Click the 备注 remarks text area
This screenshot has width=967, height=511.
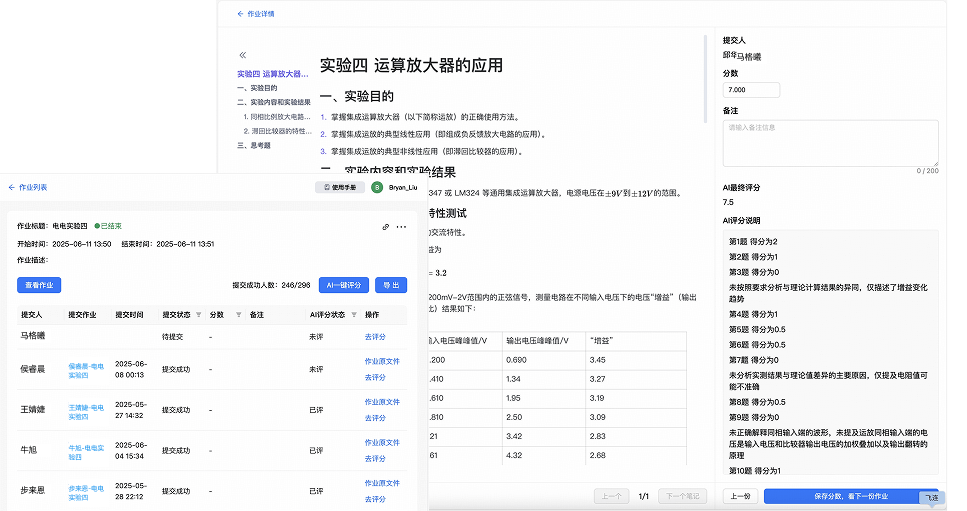pos(830,143)
